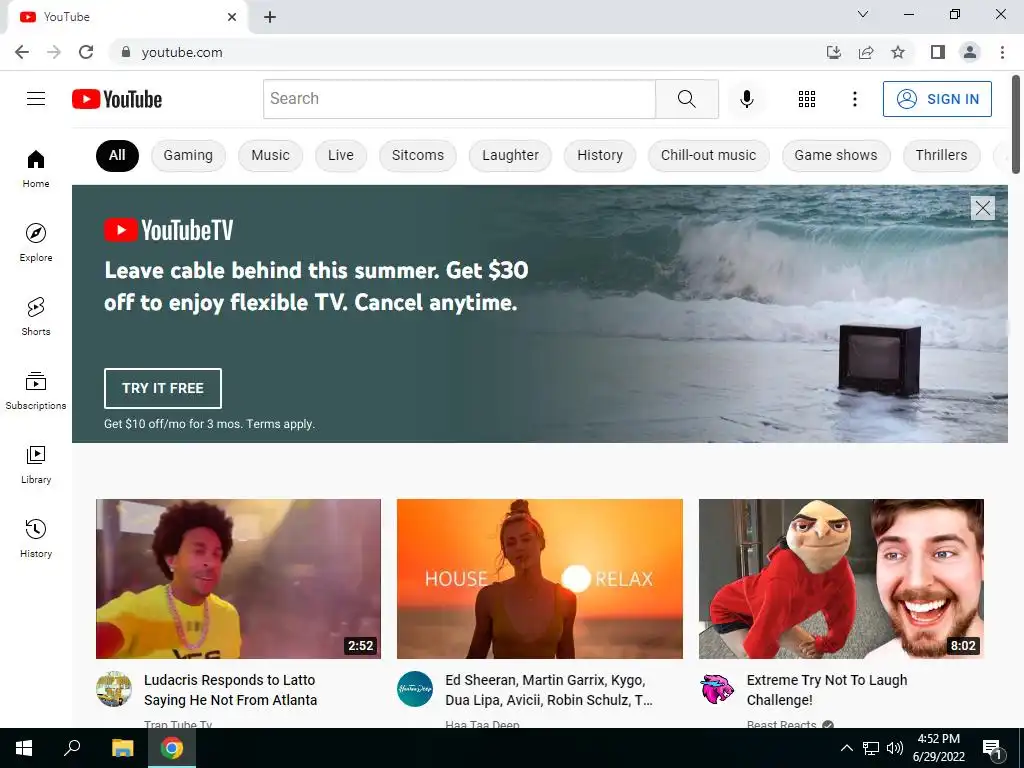1024x768 pixels.
Task: Open Haa Taa Deep channel avatar
Action: (415, 688)
